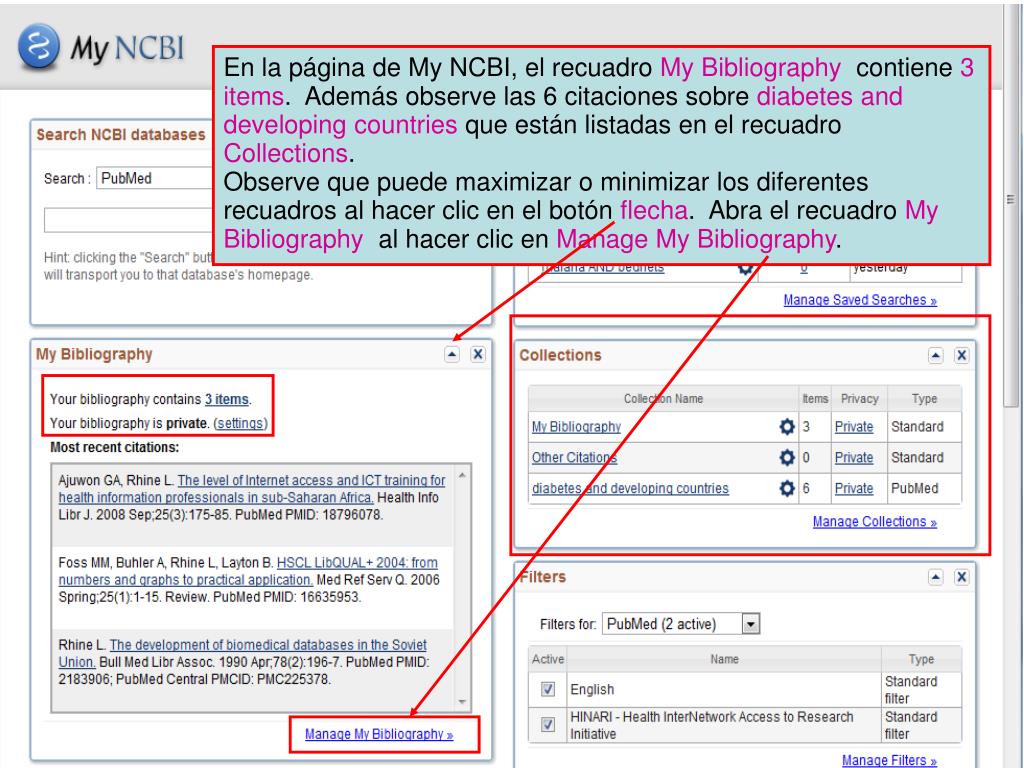Click the Most recent citations label

click(x=114, y=447)
